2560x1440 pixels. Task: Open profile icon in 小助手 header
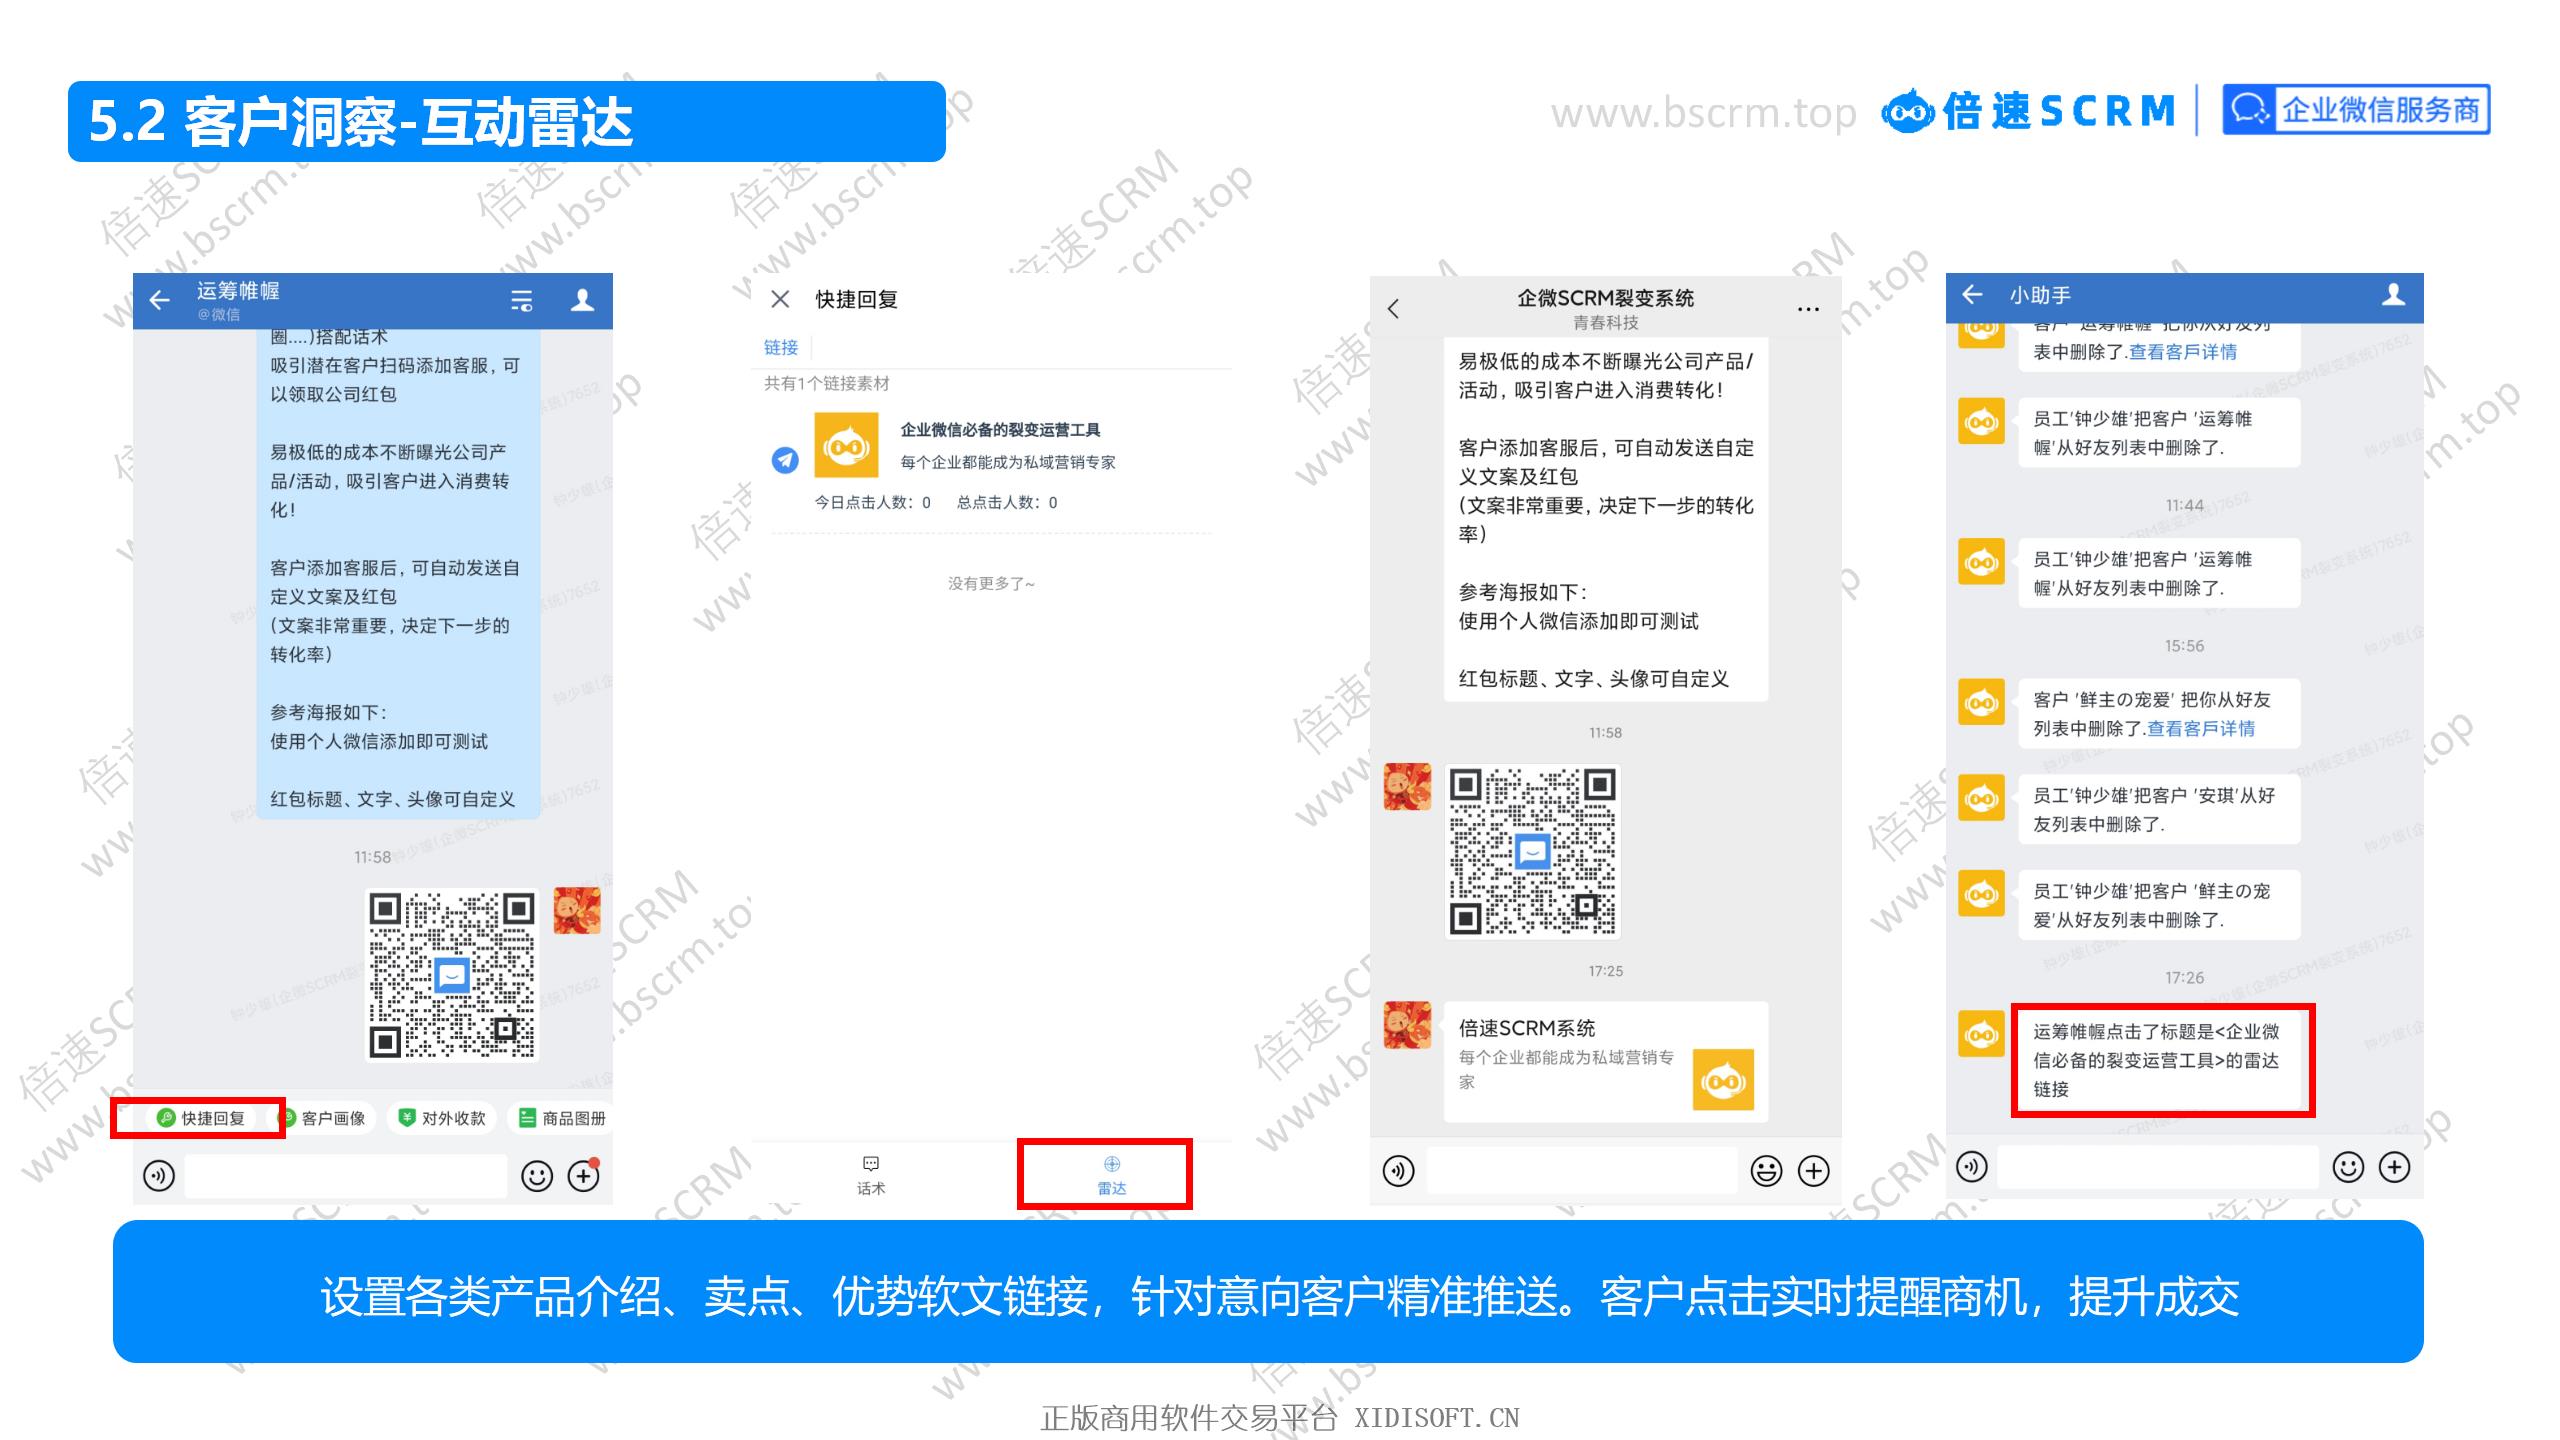click(2393, 295)
